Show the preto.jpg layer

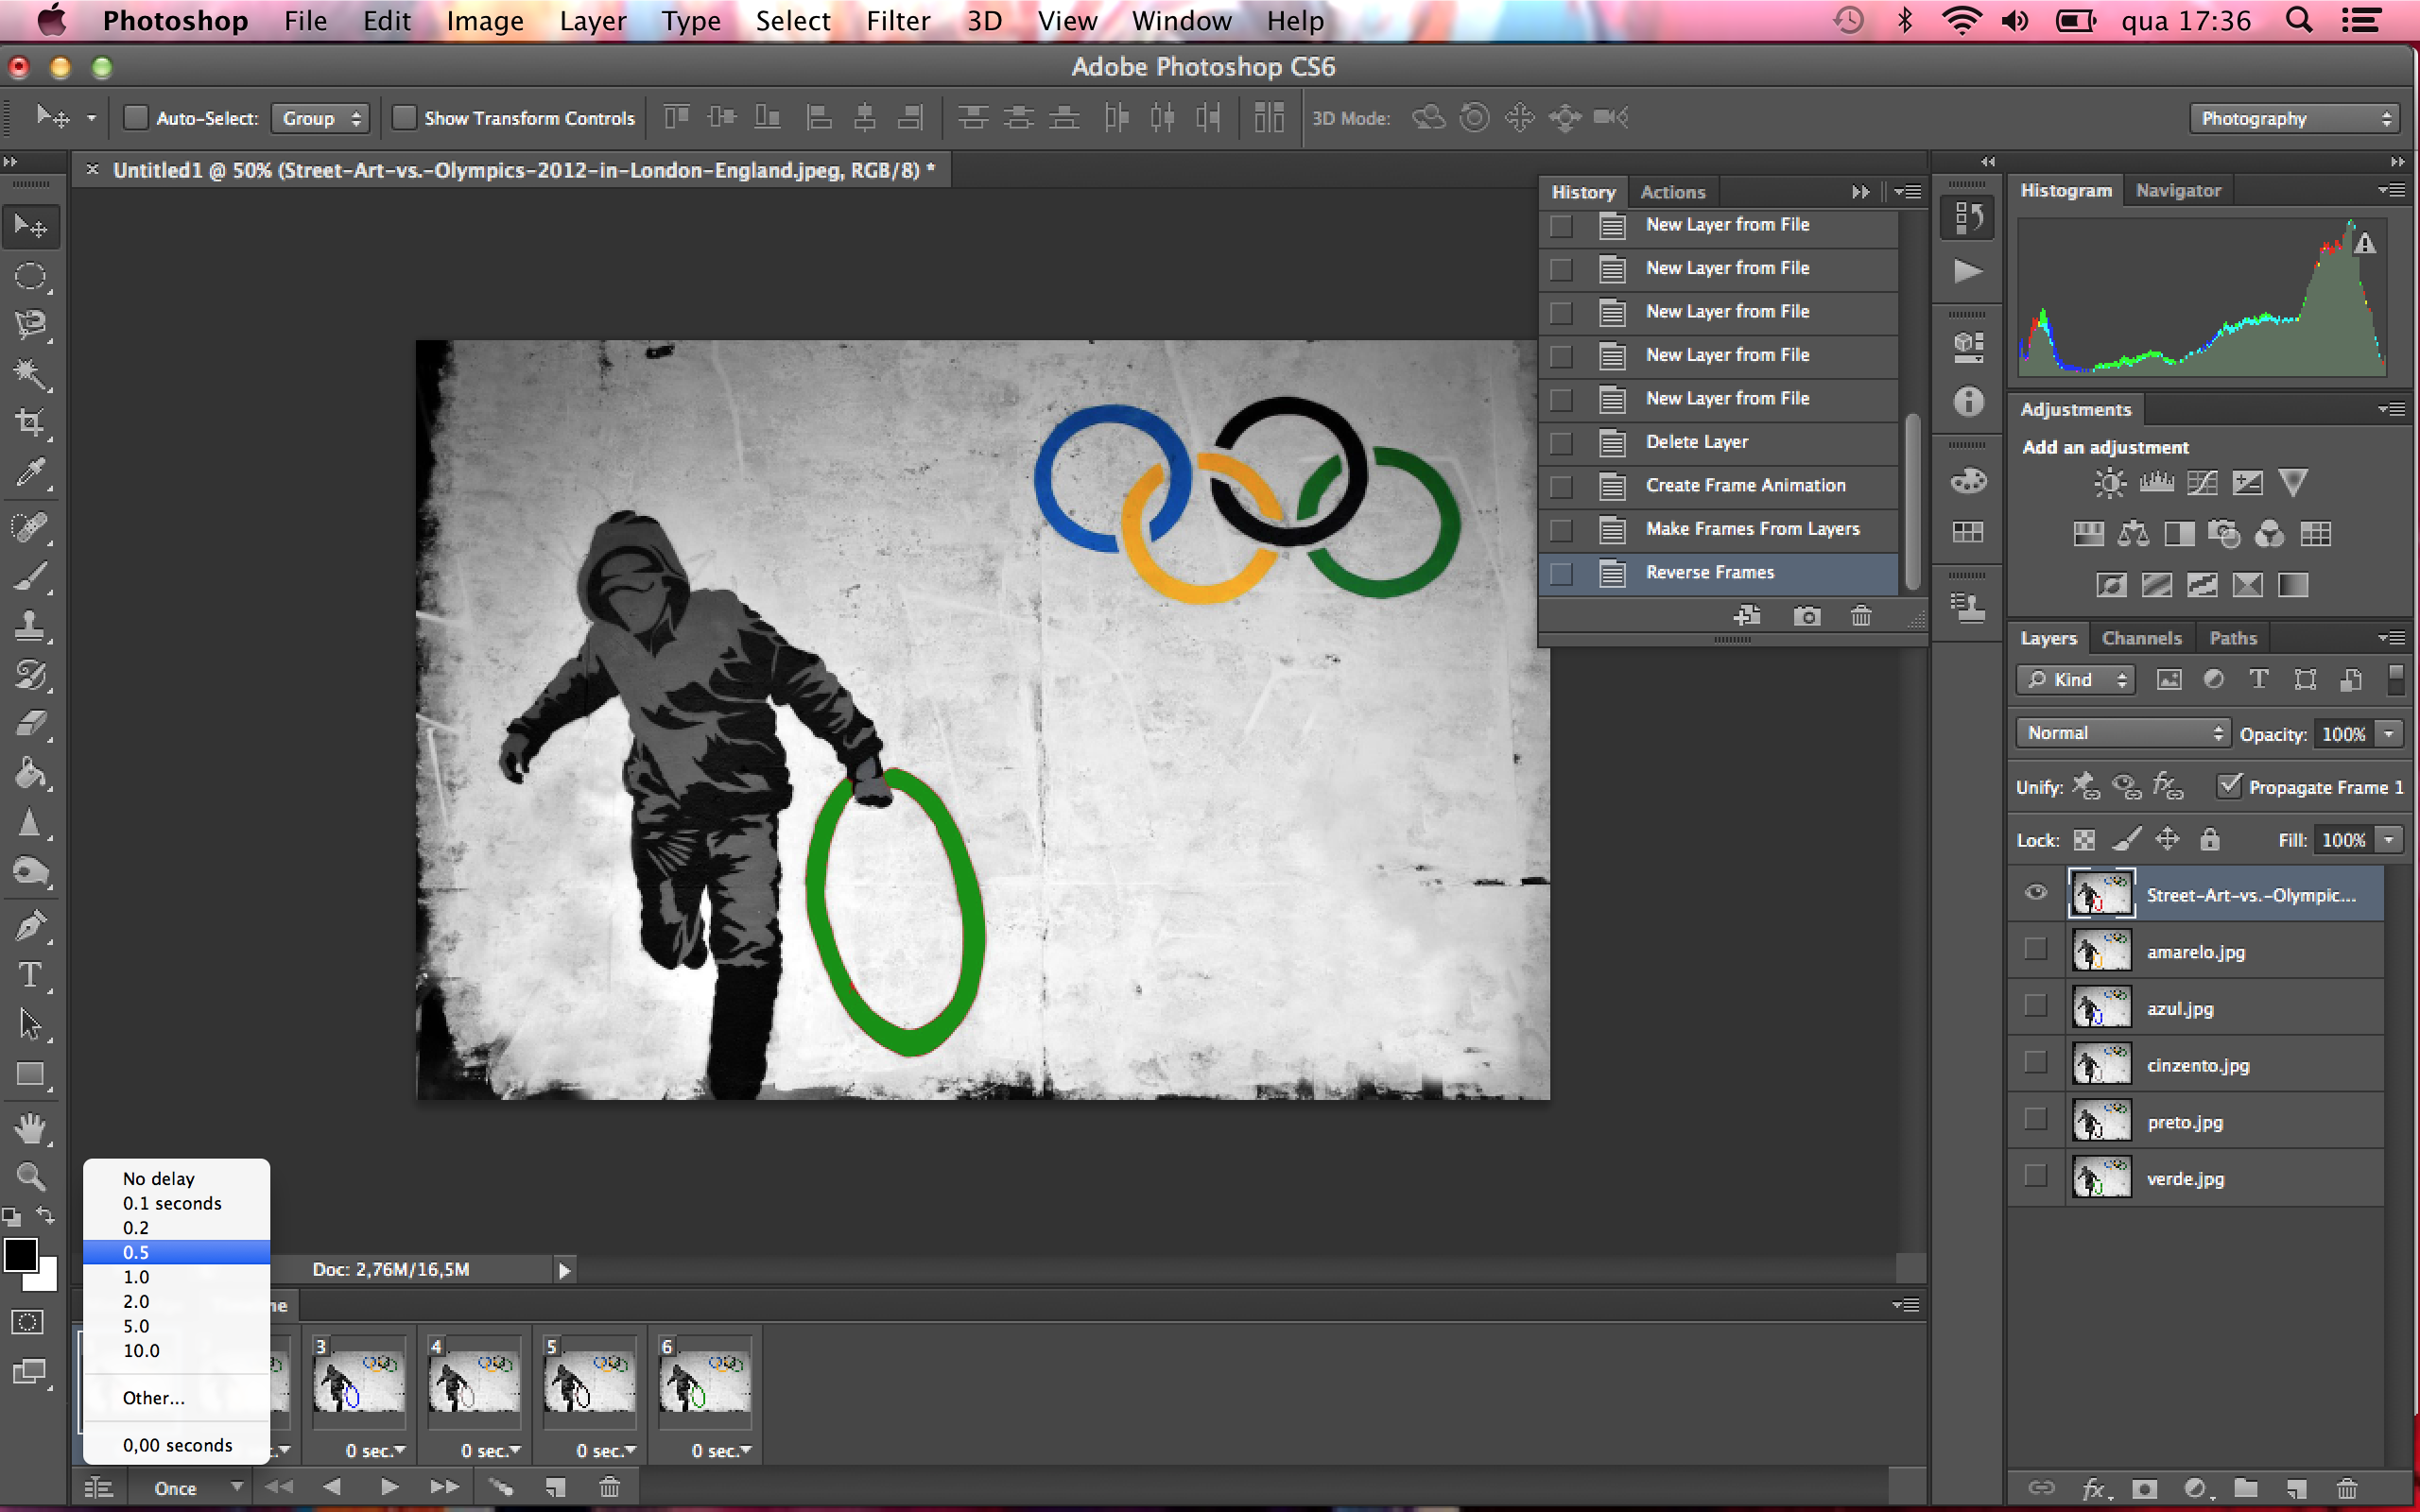point(2035,1120)
